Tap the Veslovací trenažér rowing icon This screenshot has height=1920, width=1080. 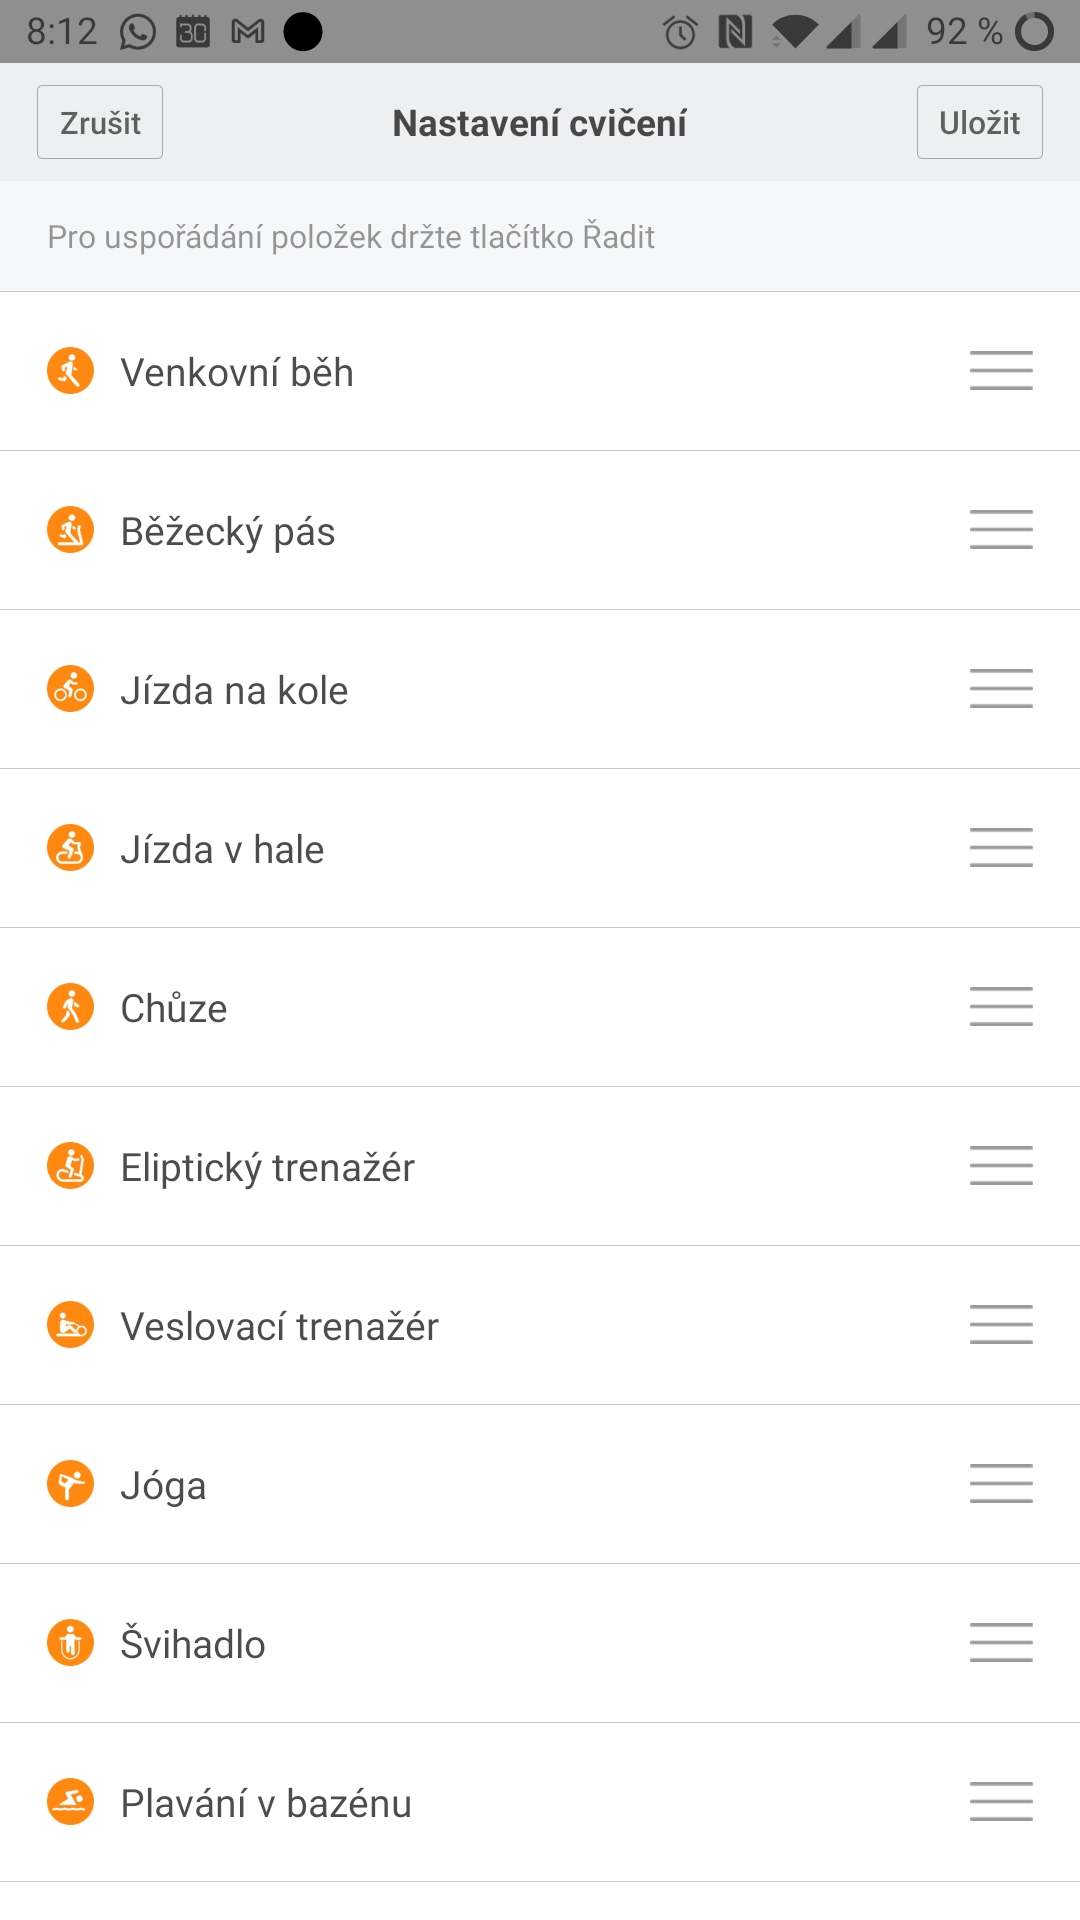(x=70, y=1325)
